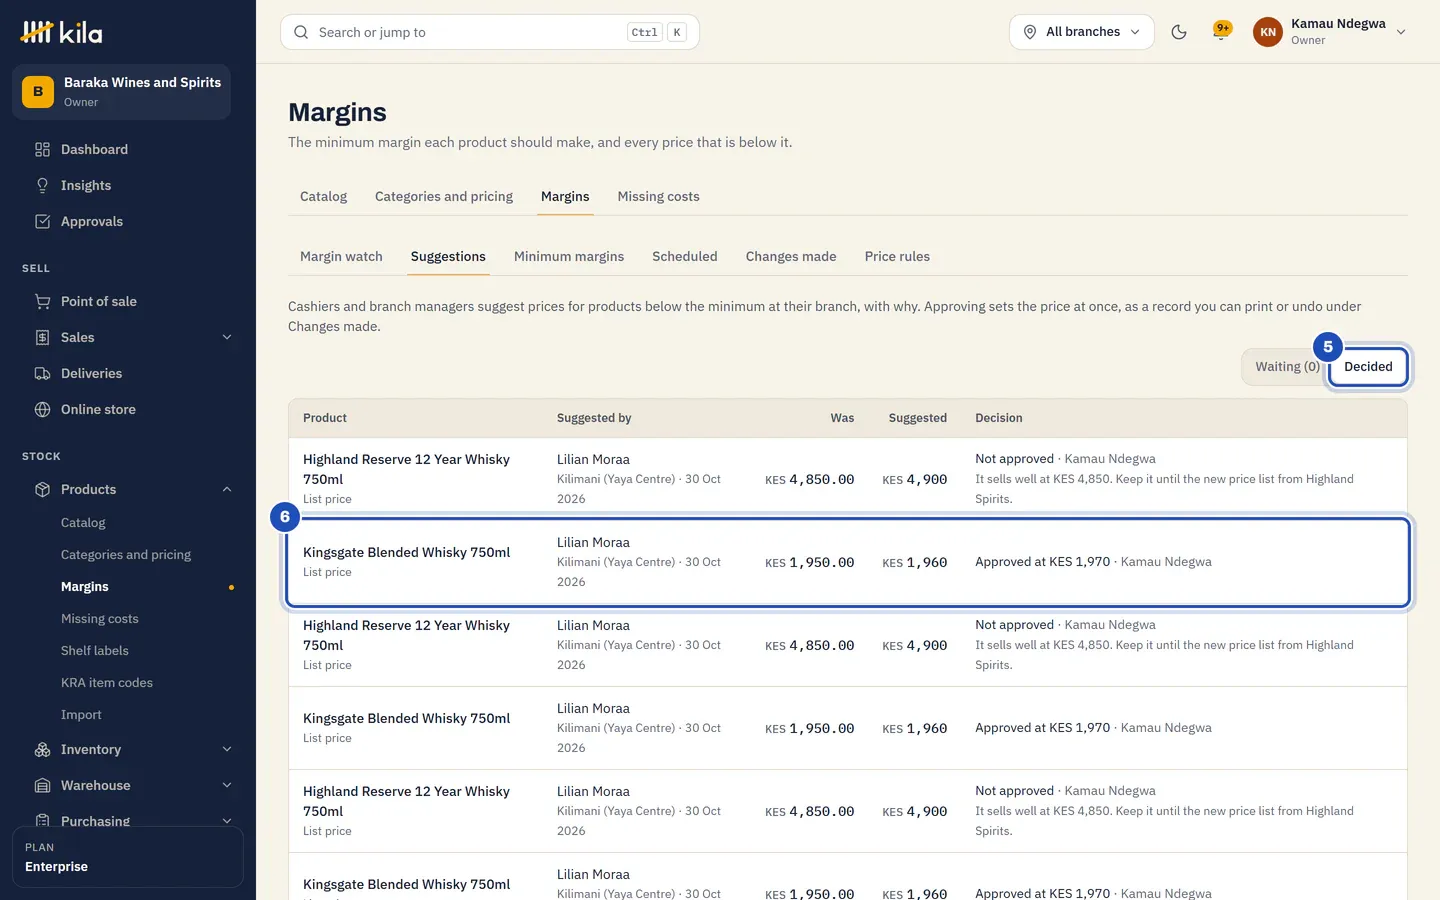
Task: Open the Dashboard grid icon
Action: [42, 150]
